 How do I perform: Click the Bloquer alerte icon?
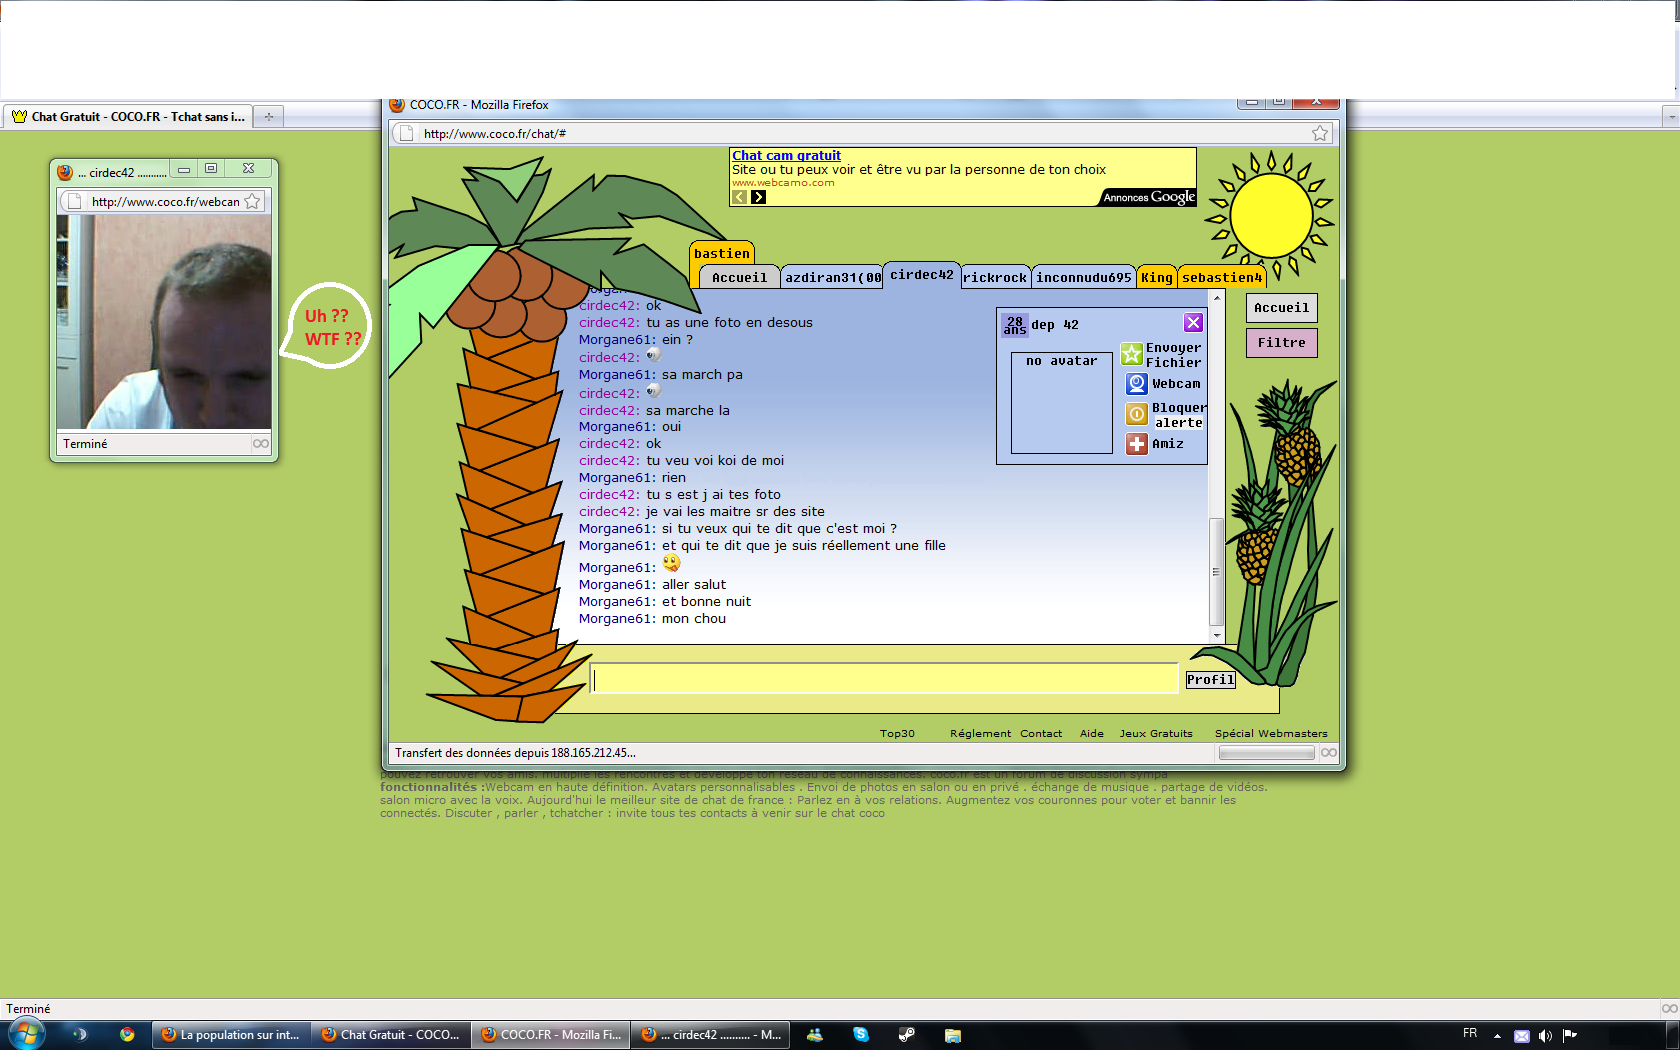point(1137,414)
